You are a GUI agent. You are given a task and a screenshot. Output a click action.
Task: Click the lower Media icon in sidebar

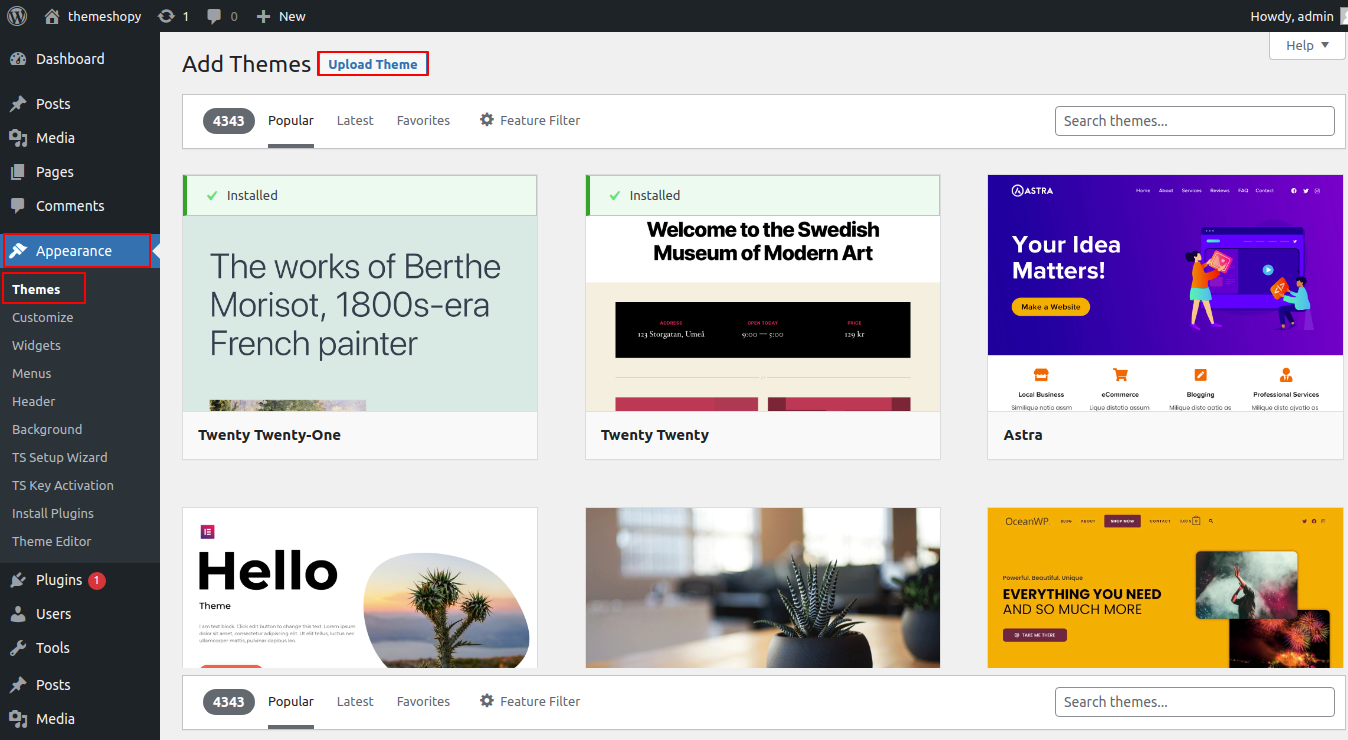[18, 719]
